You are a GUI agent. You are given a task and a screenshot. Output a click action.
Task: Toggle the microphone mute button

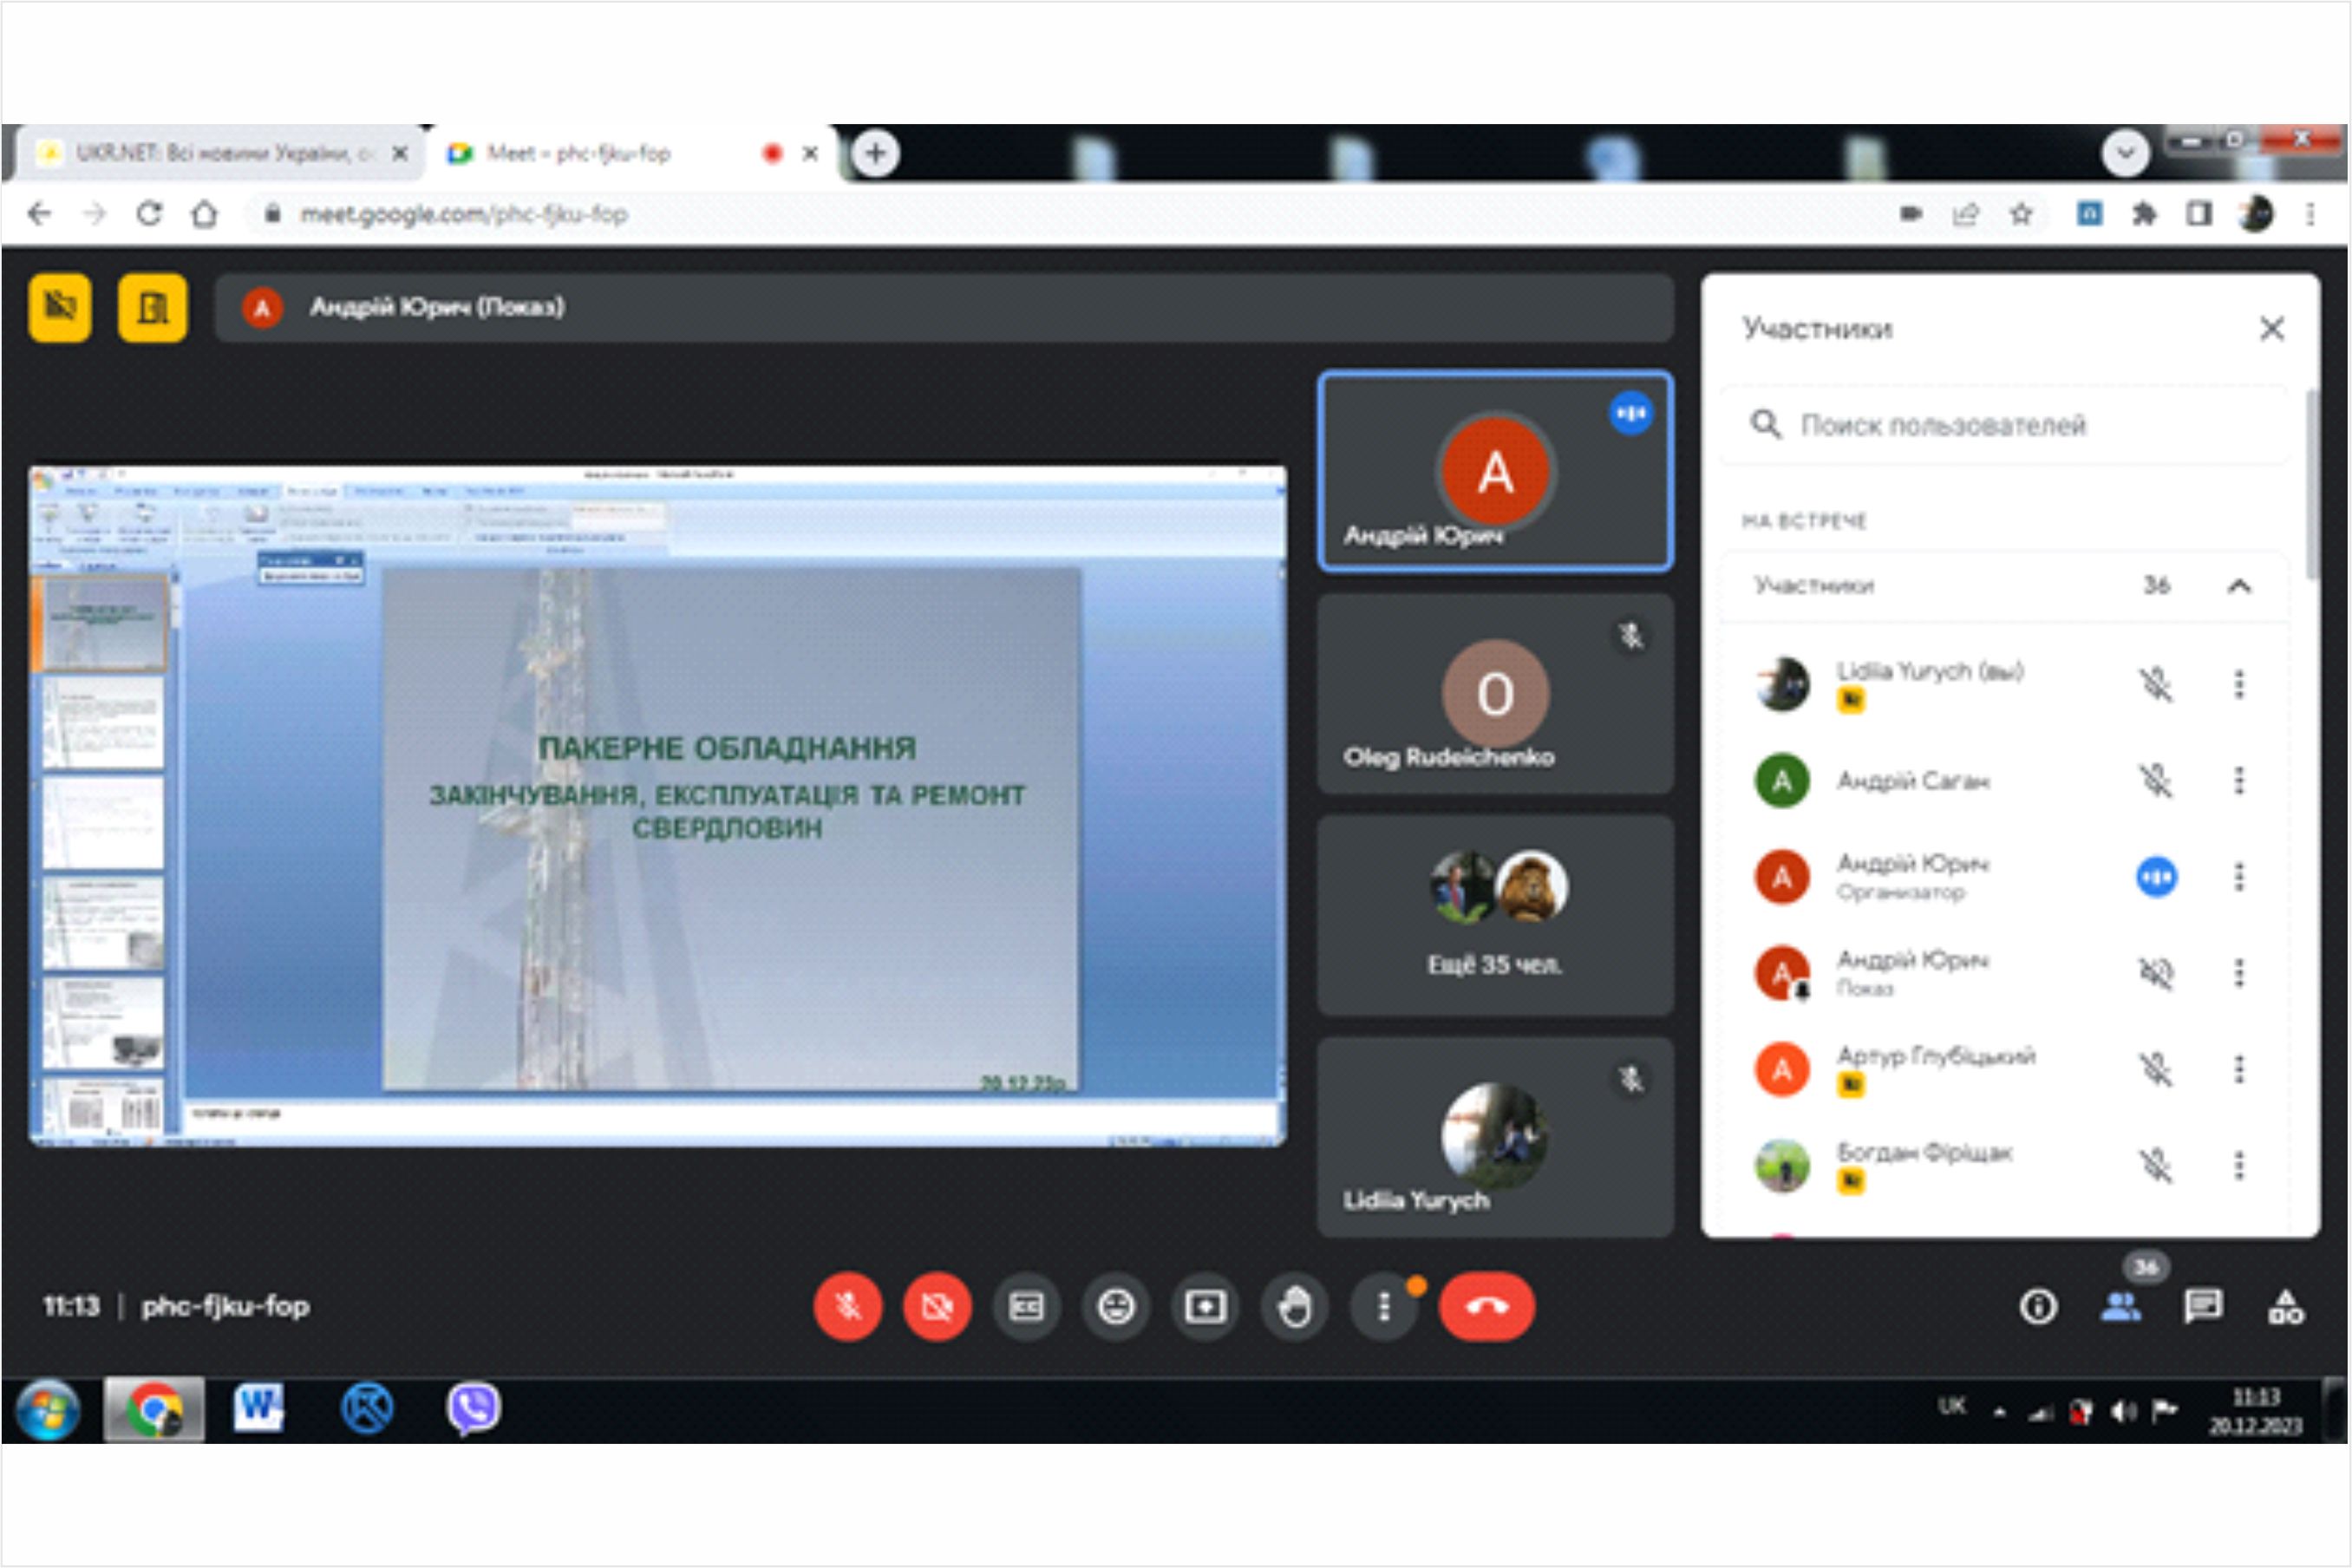click(x=848, y=1306)
